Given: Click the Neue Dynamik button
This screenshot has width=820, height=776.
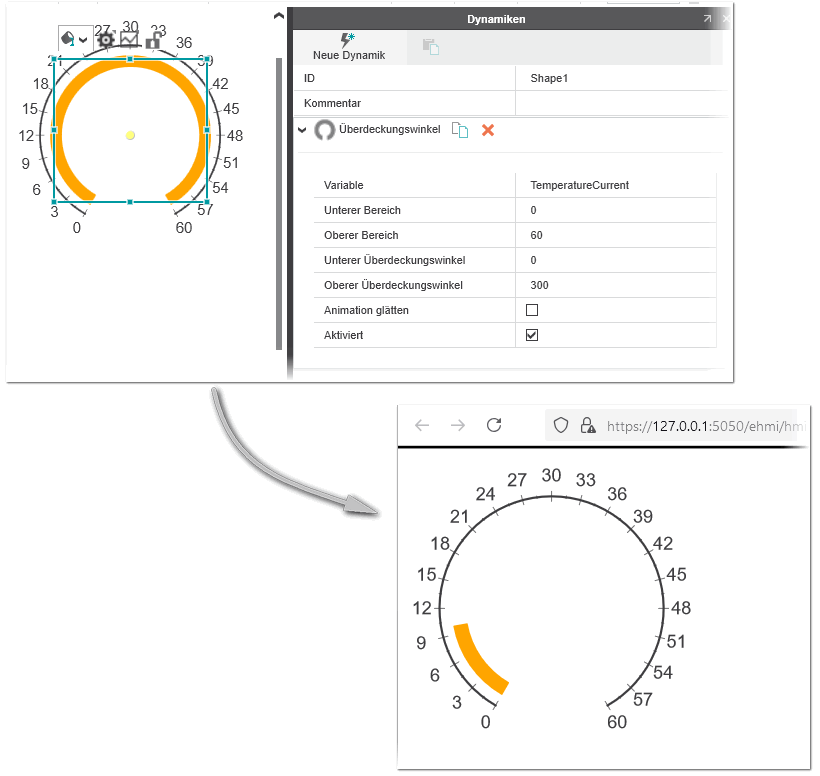Looking at the screenshot, I should coord(348,47).
